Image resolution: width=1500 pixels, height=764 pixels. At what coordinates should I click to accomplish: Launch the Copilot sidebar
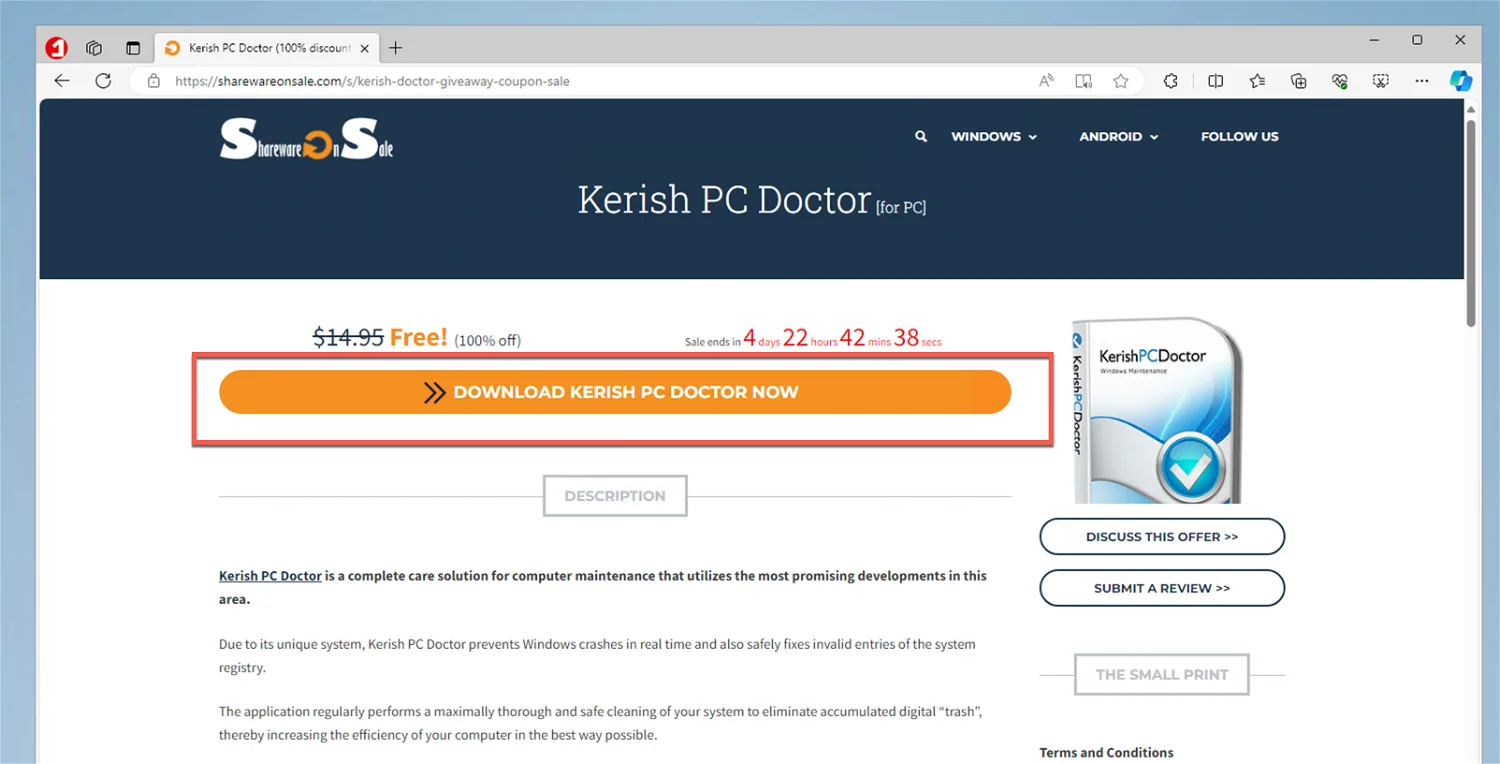[1461, 81]
